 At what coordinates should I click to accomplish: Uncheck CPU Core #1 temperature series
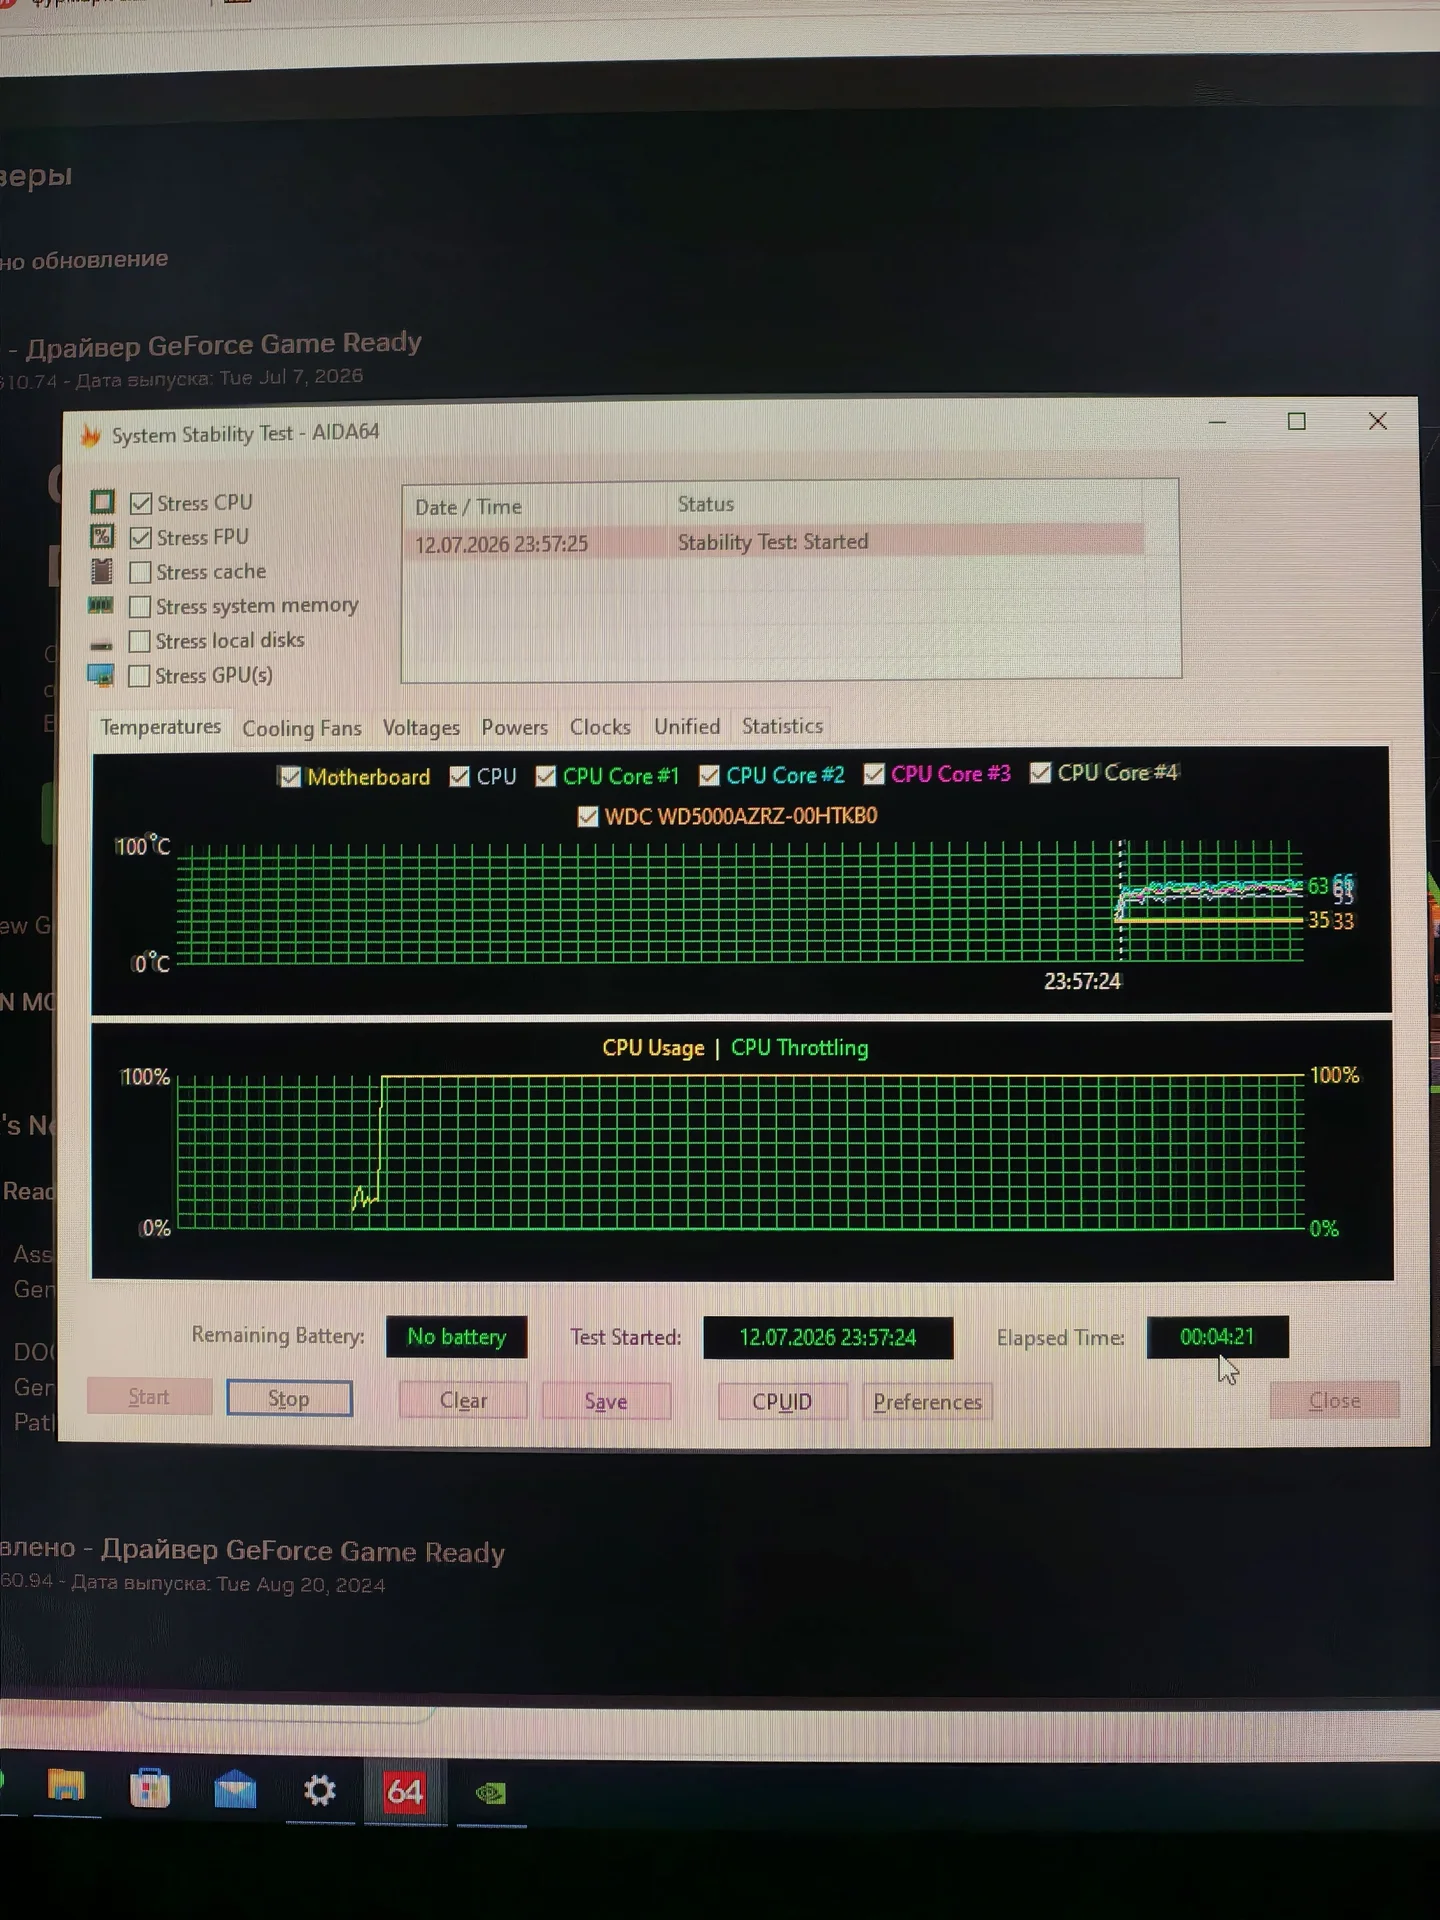(546, 776)
